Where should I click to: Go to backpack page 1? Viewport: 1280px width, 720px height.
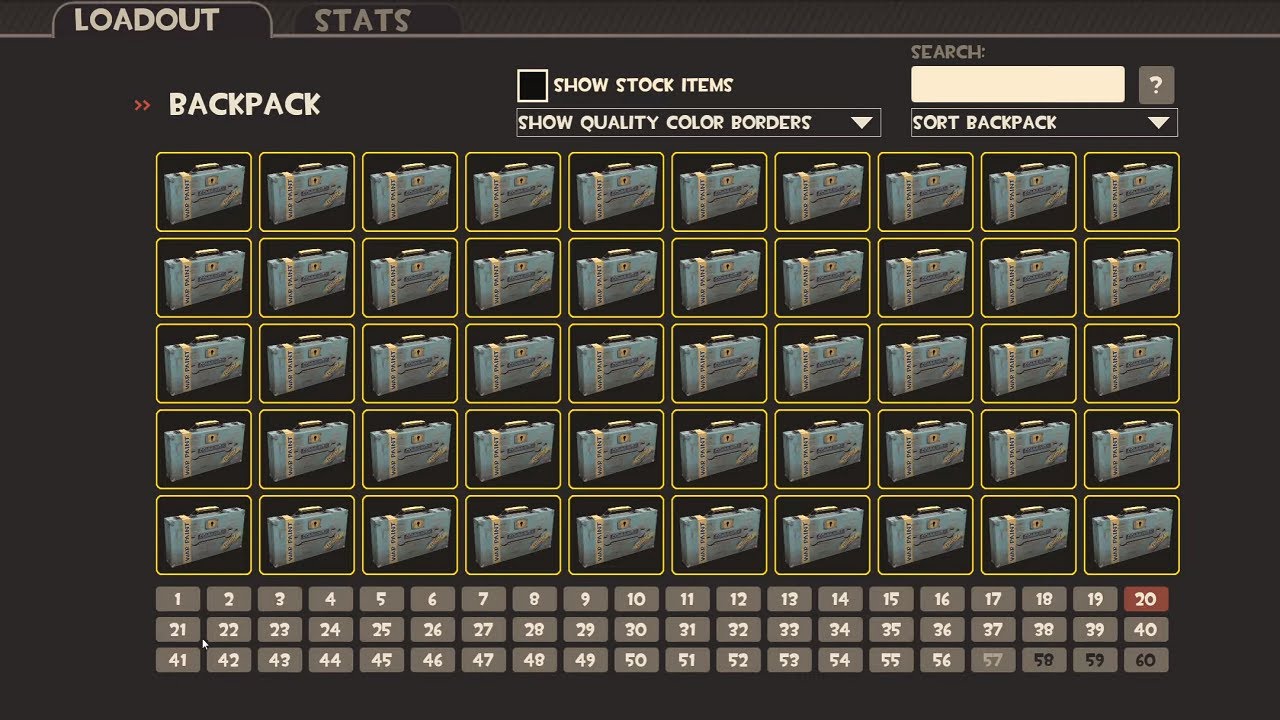pyautogui.click(x=178, y=600)
